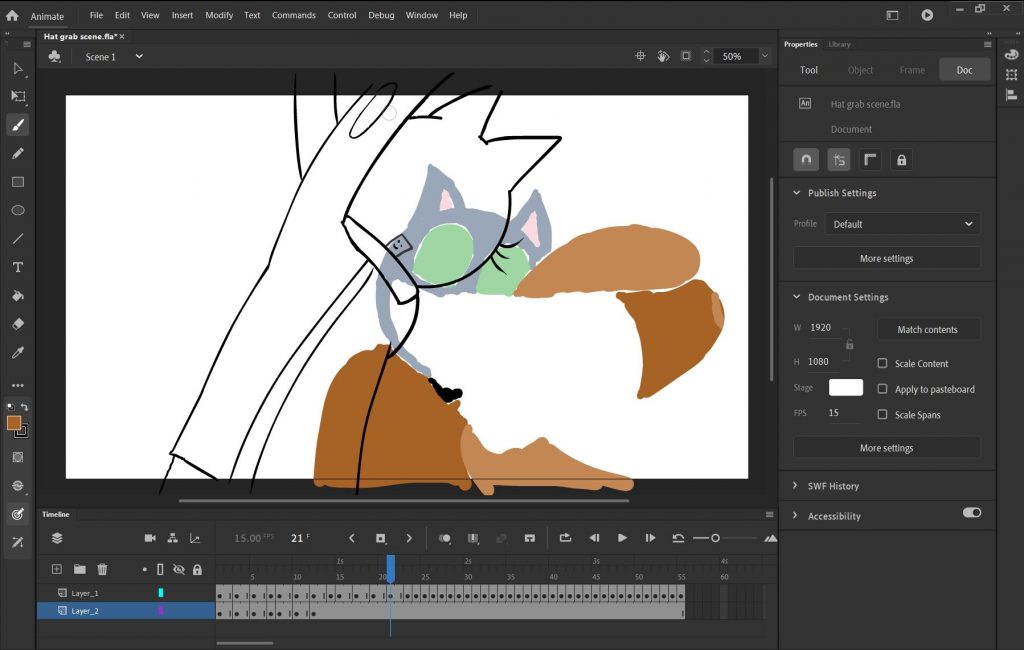Toggle the Accessibility switch
The width and height of the screenshot is (1024, 650).
tap(971, 512)
